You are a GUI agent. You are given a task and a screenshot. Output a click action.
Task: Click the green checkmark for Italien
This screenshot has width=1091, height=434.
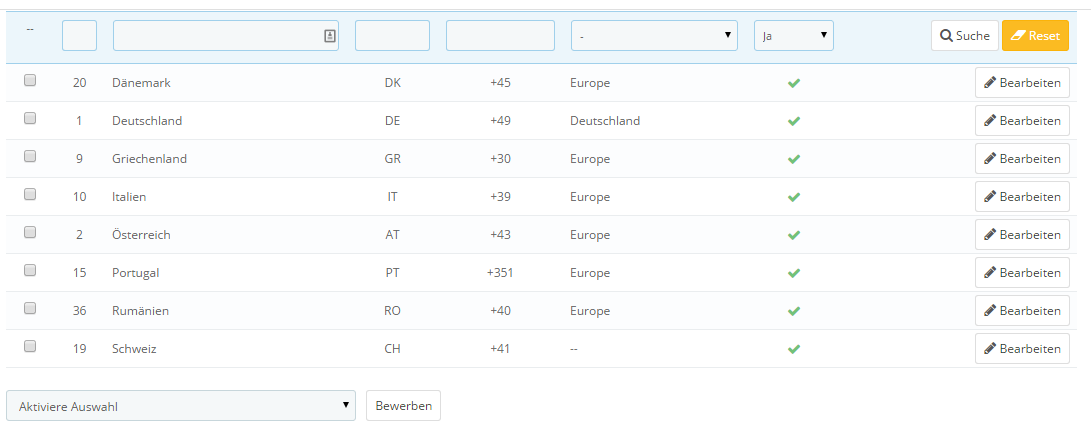click(794, 197)
